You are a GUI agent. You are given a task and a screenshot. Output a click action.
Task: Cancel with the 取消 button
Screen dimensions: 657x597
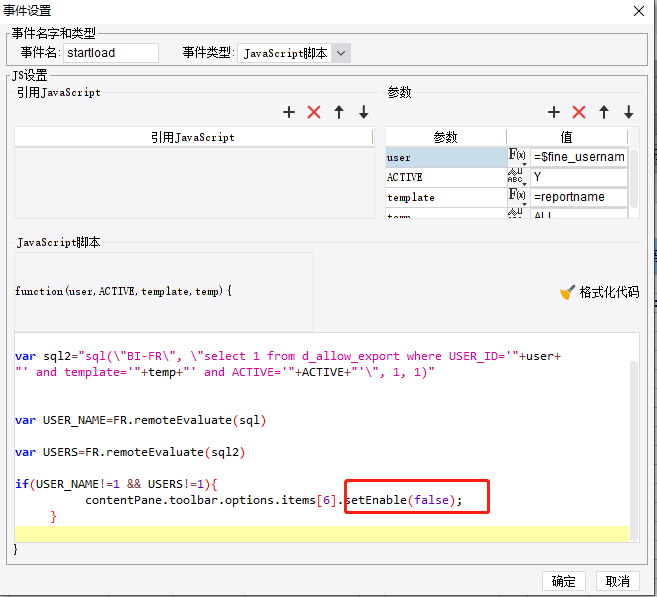618,581
